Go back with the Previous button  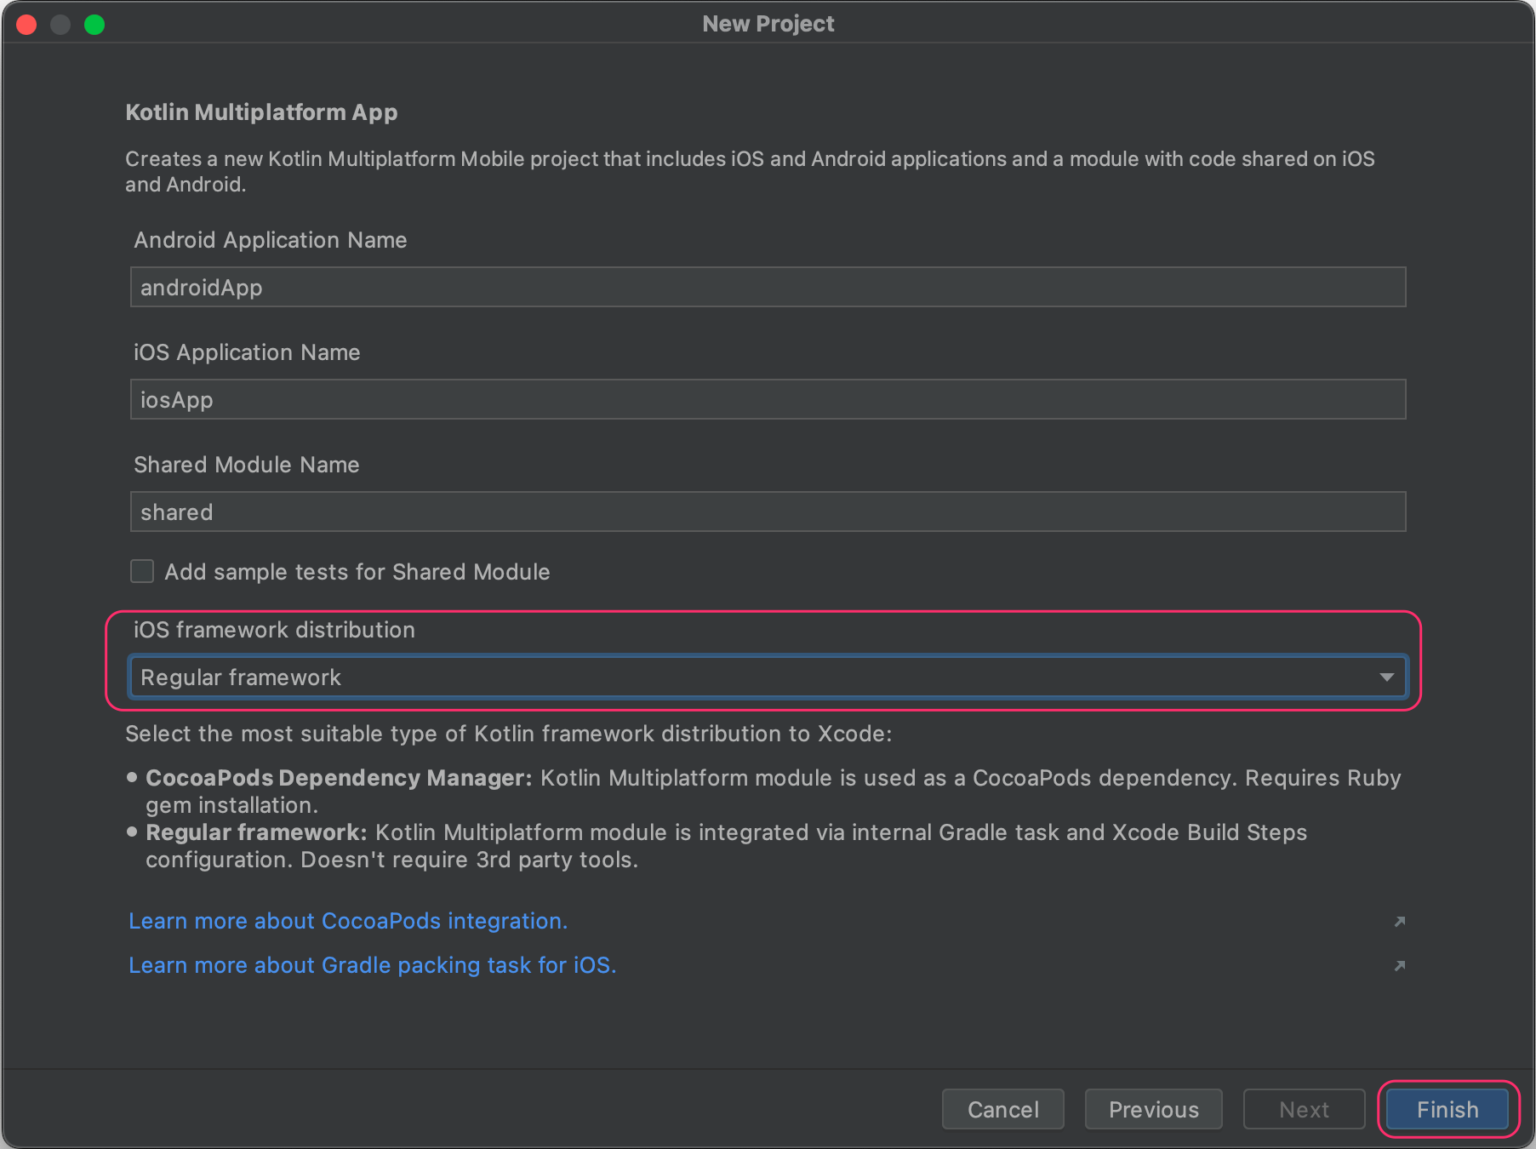1153,1109
